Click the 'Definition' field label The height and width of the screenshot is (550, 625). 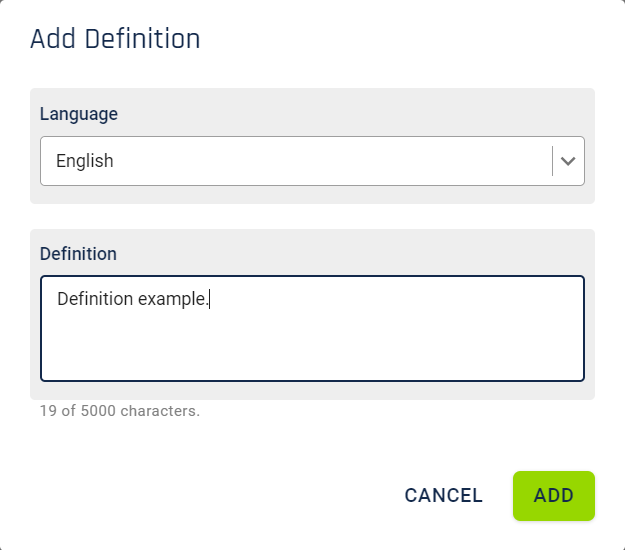[78, 254]
